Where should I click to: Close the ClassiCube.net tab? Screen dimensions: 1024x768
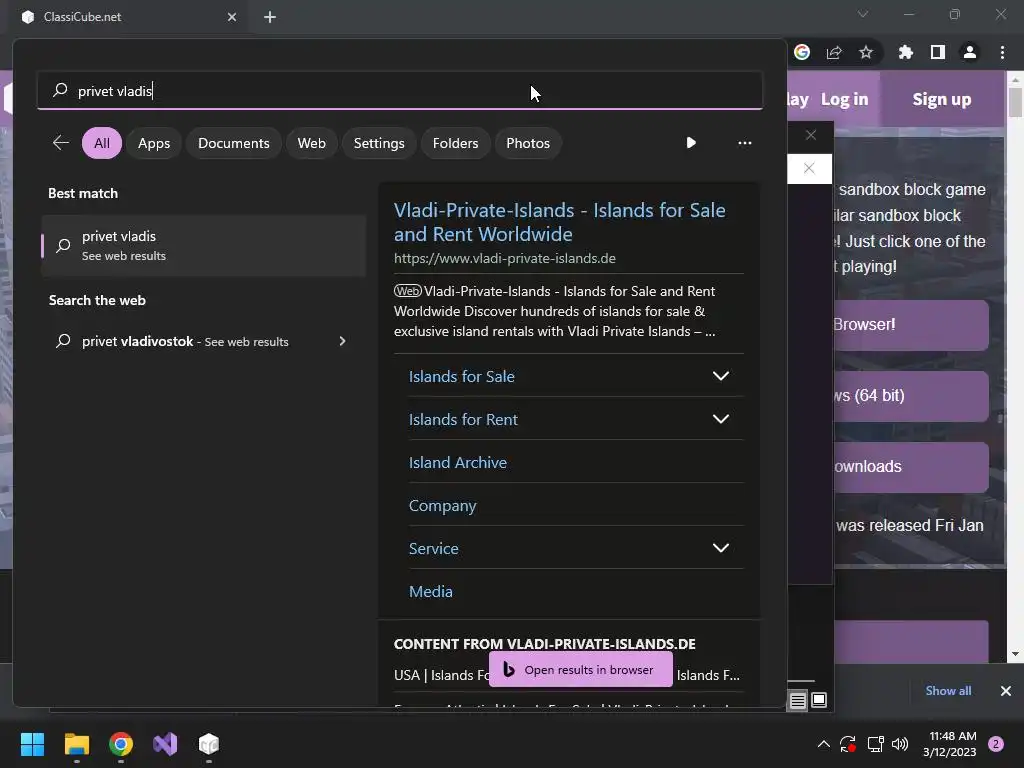pos(232,17)
